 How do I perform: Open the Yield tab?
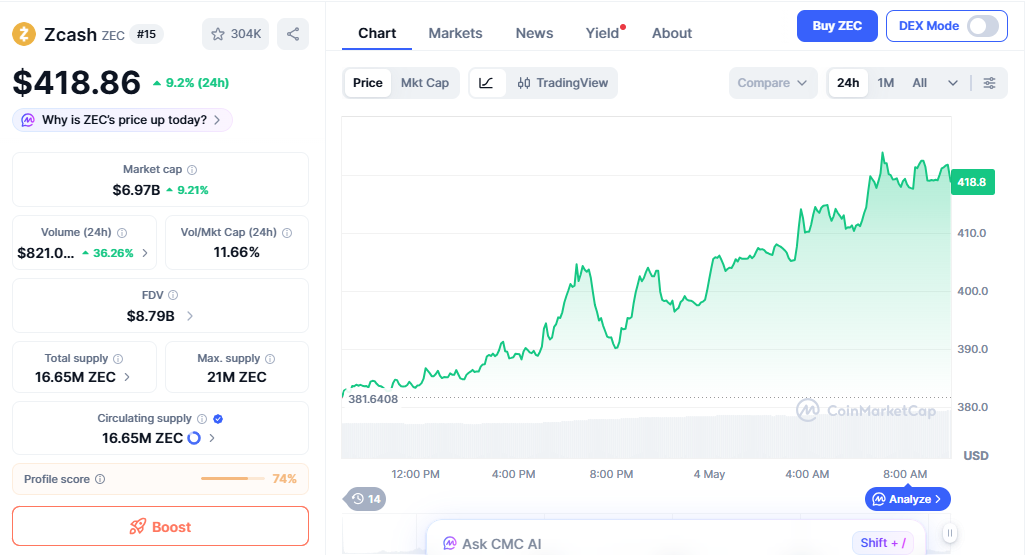[x=603, y=33]
